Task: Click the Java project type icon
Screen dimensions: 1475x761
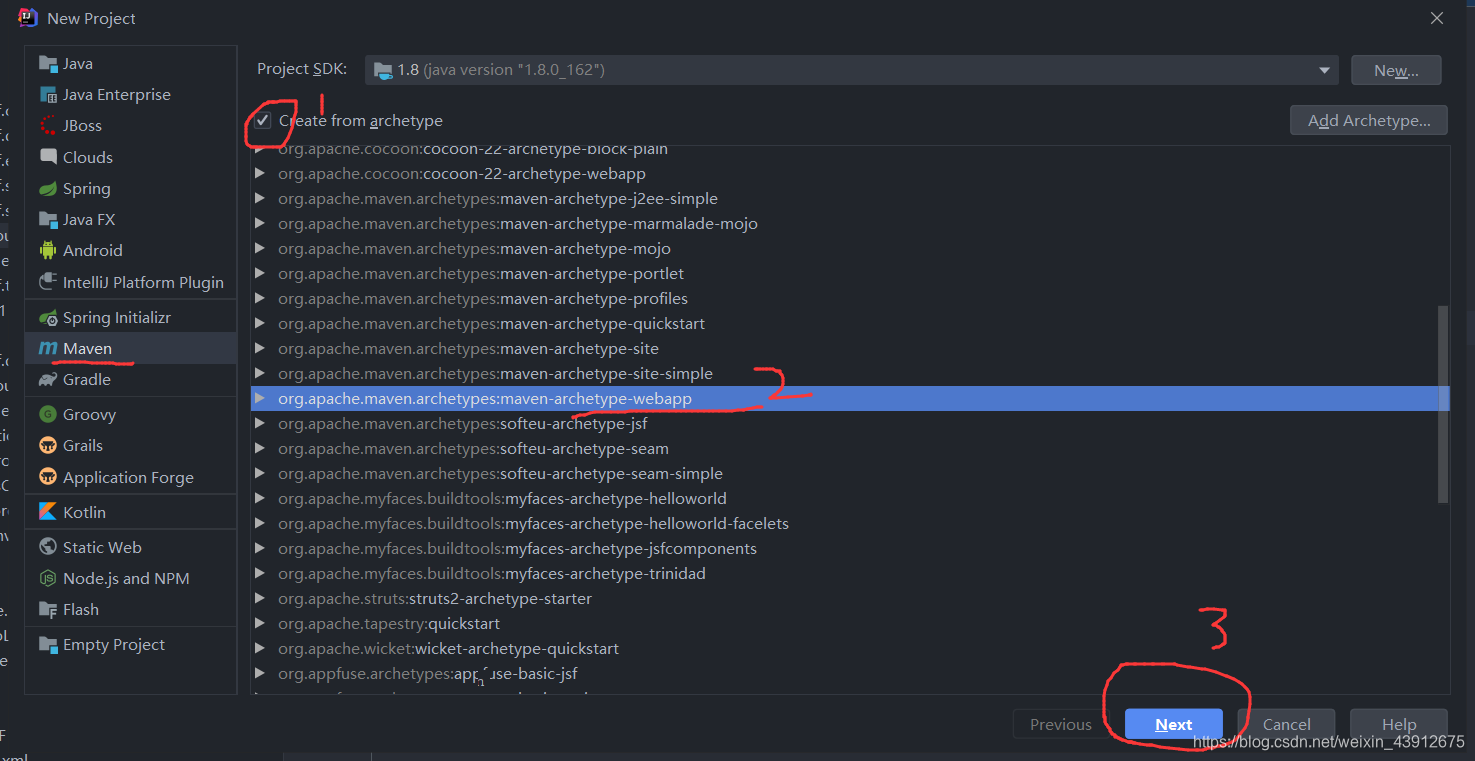Action: point(48,64)
